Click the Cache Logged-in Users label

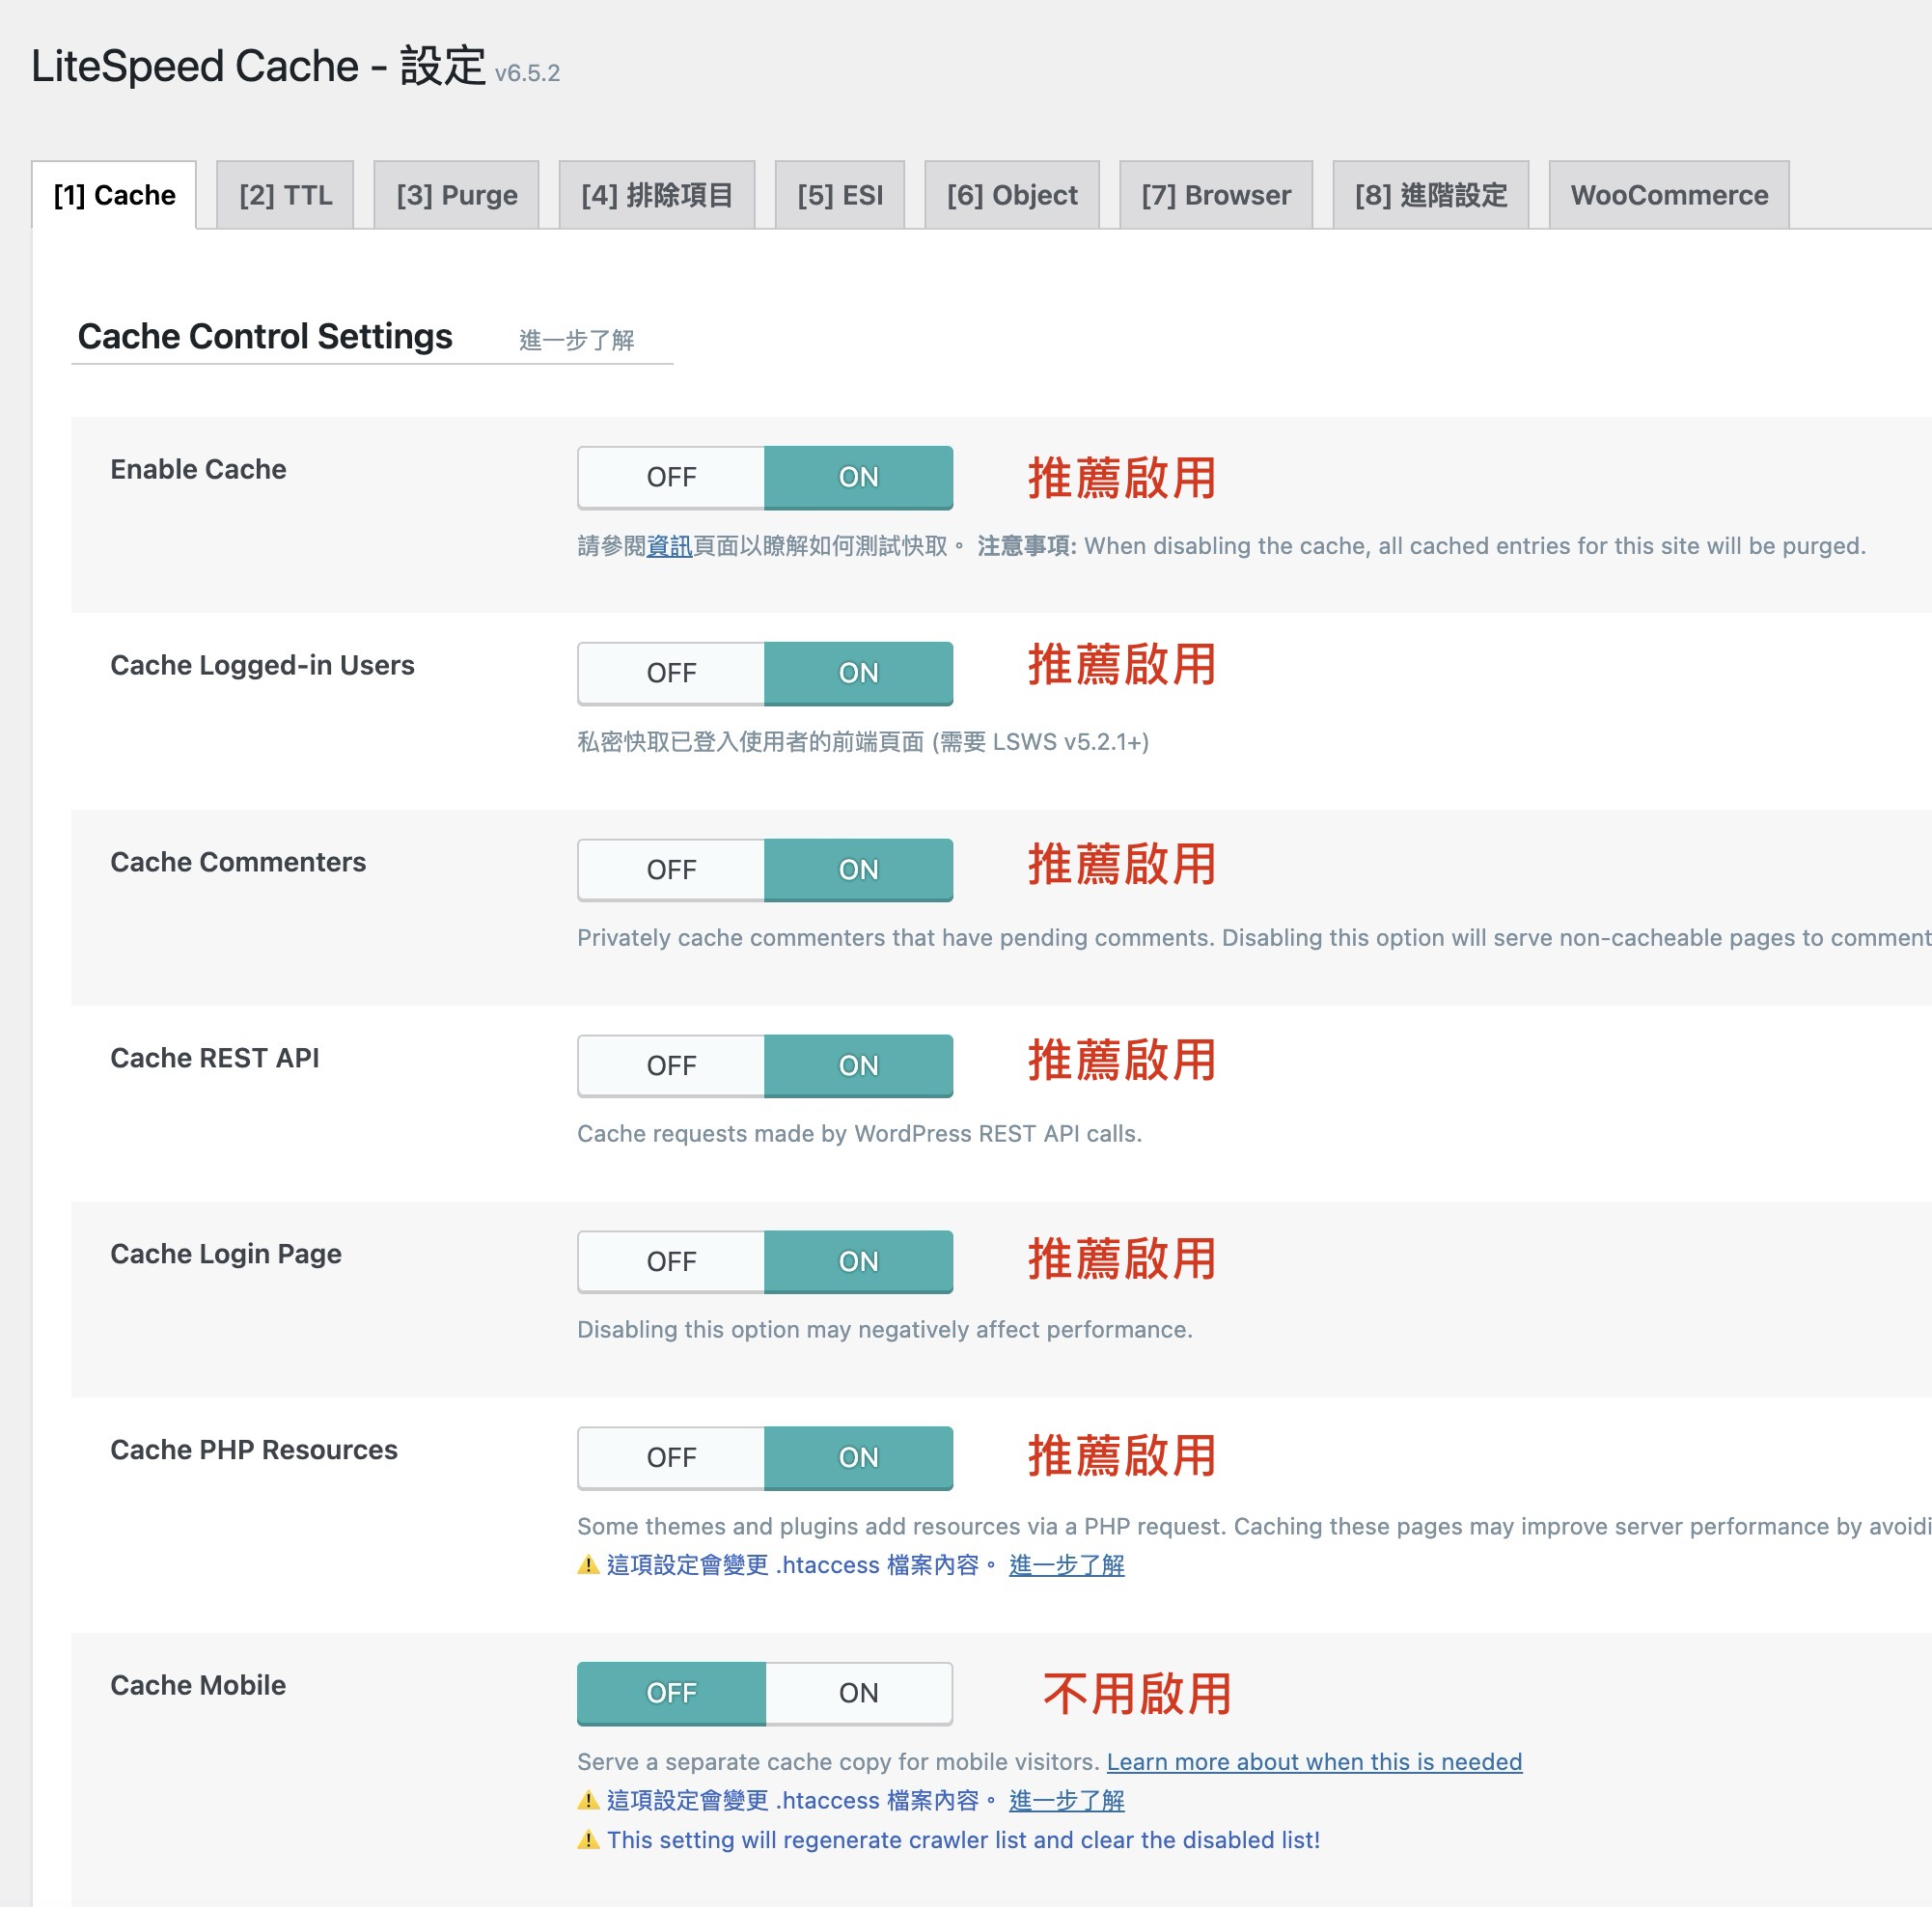(x=262, y=665)
